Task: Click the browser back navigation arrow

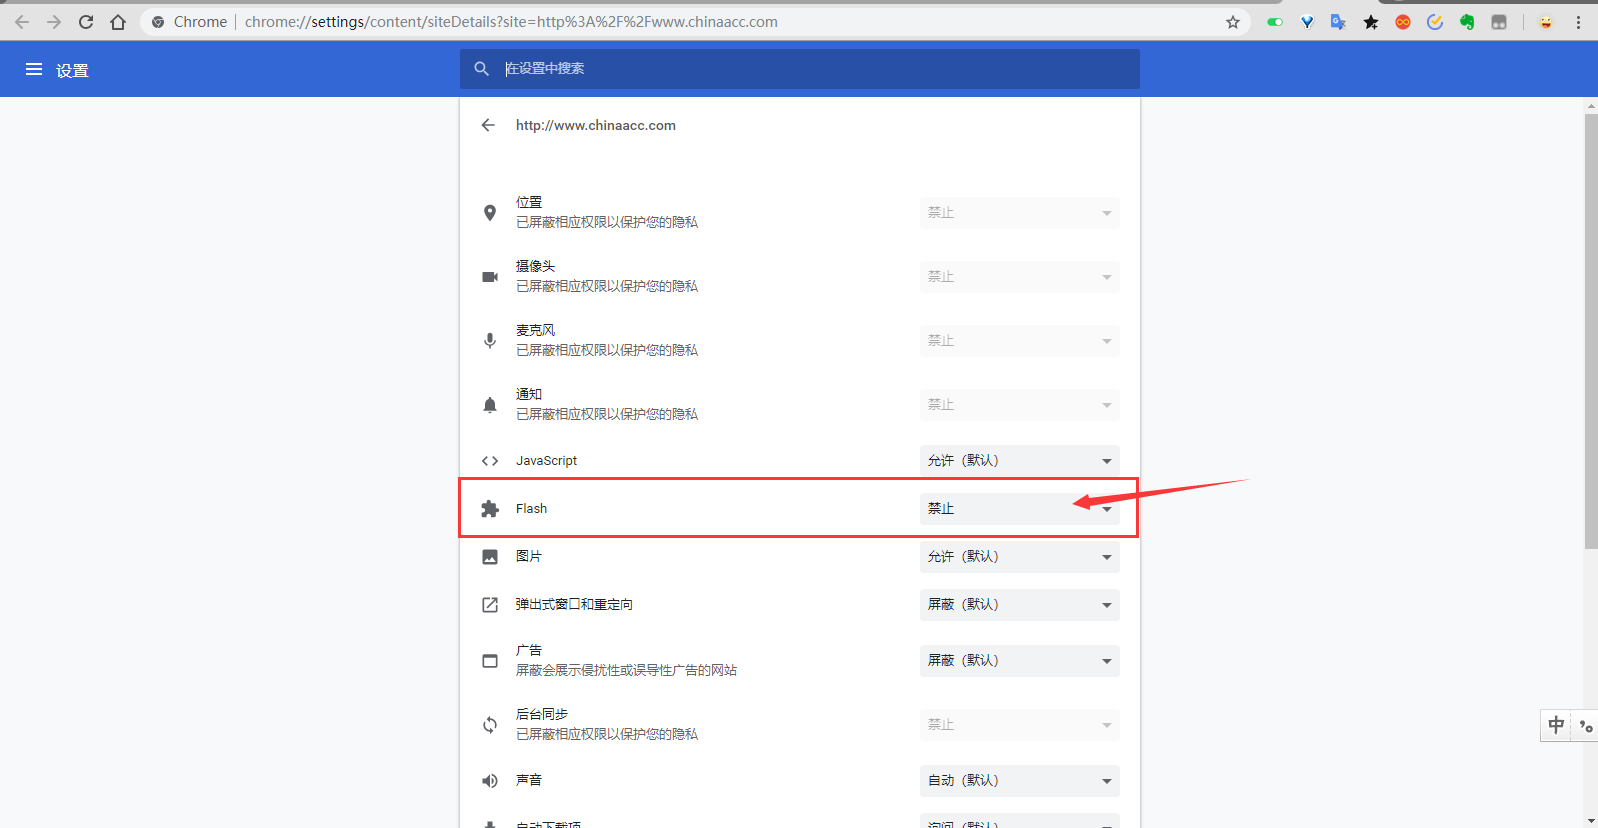Action: point(22,22)
